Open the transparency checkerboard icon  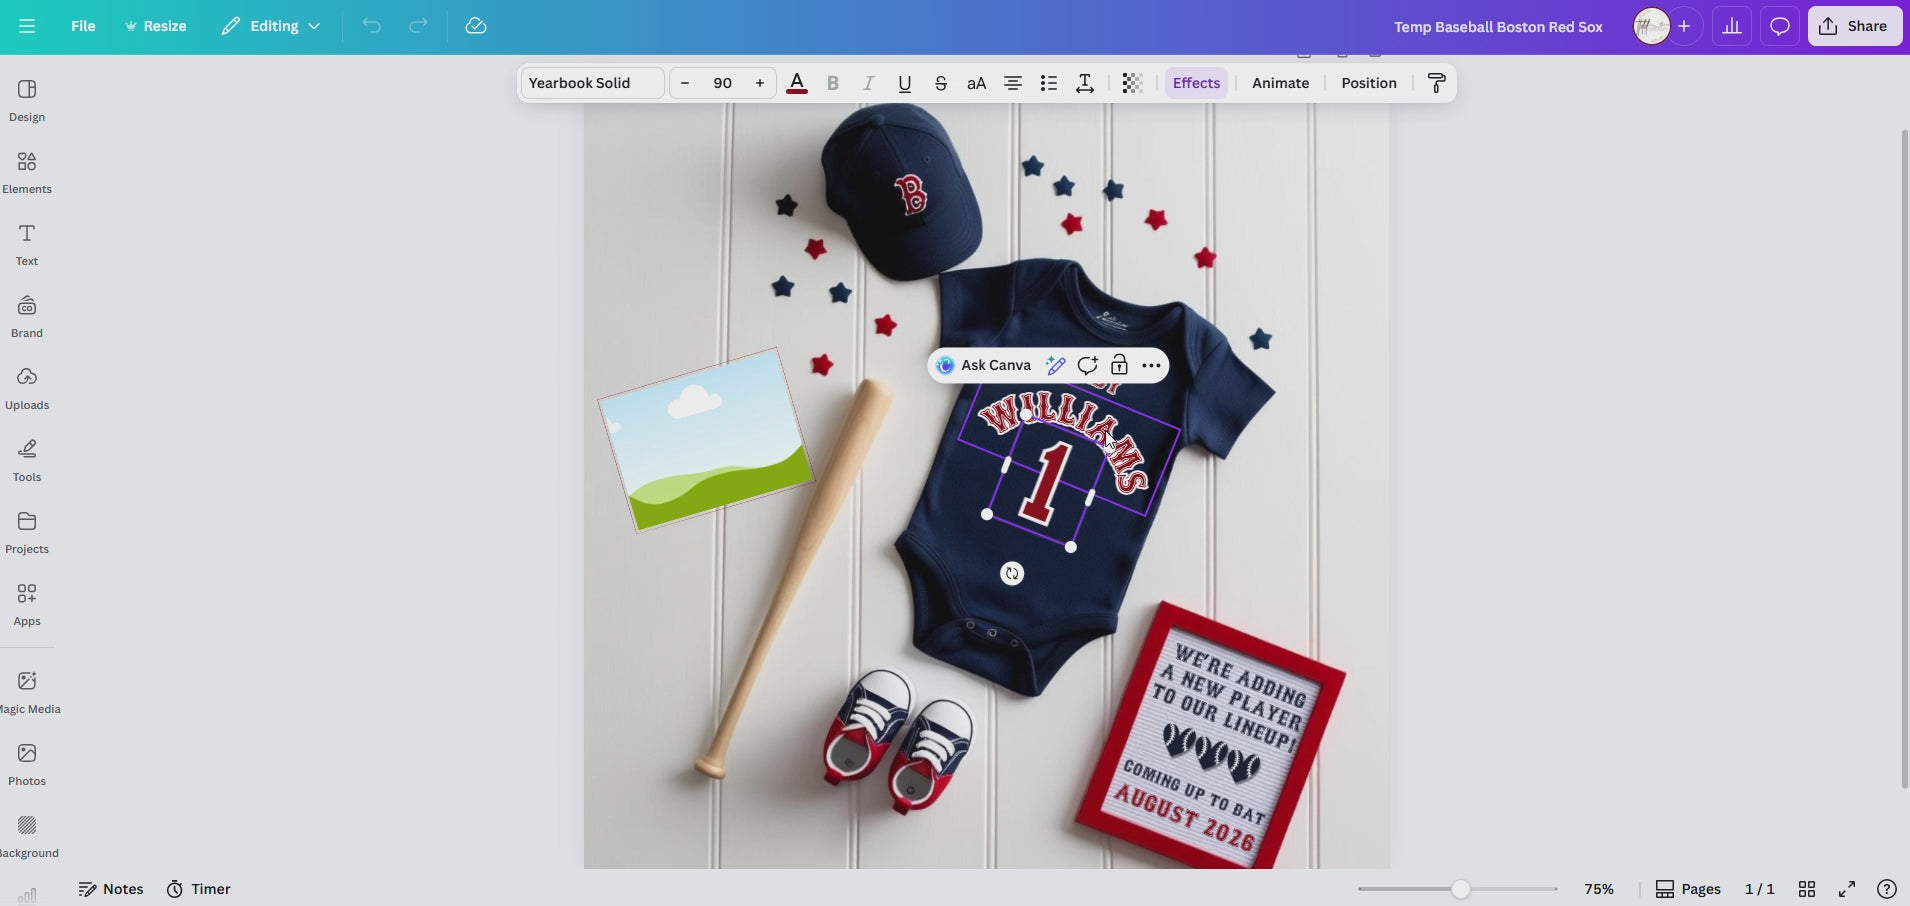[1131, 83]
